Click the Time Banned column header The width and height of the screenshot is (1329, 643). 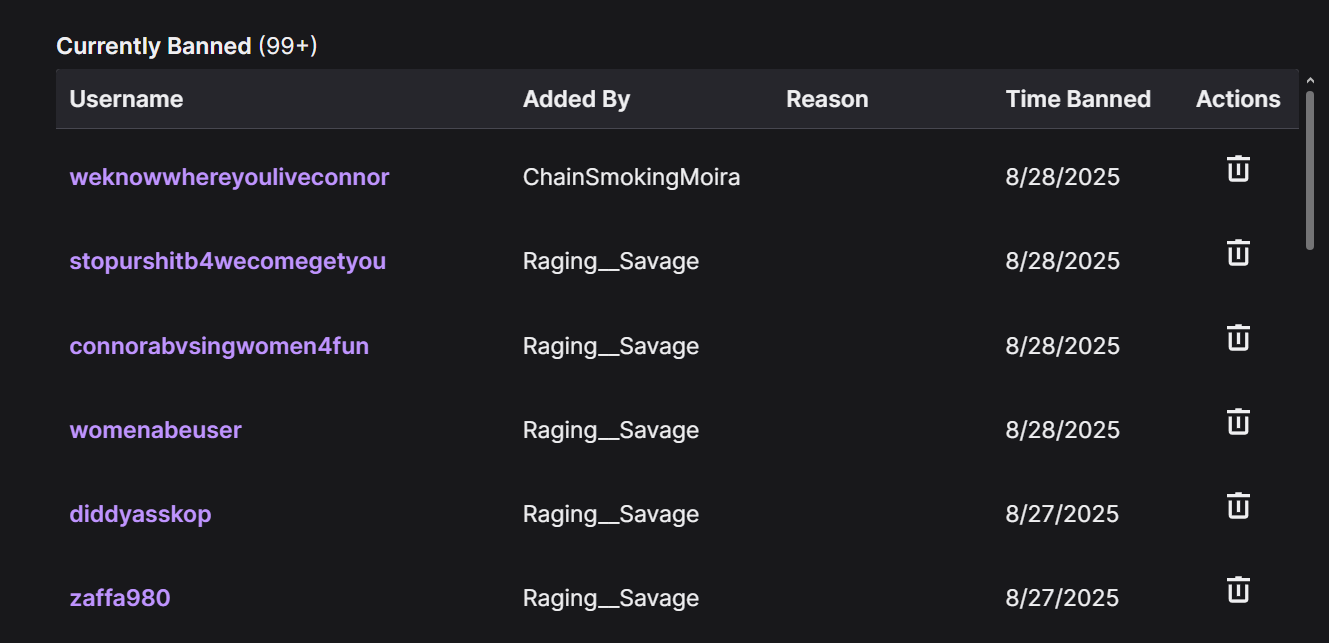[1078, 99]
